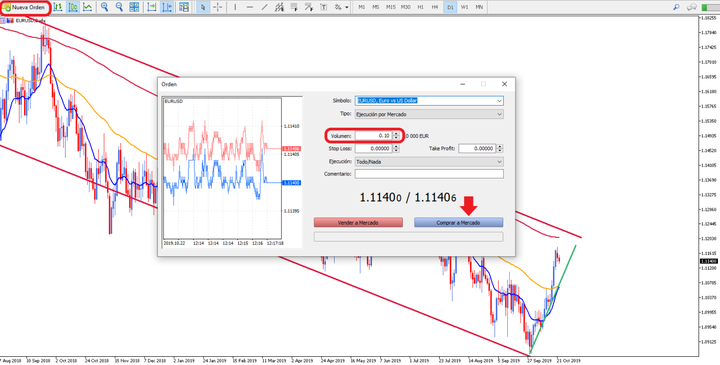Viewport: 720px width, 365px height.
Task: Open the Ejecución dropdown showing Todo/Nada
Action: pos(429,162)
